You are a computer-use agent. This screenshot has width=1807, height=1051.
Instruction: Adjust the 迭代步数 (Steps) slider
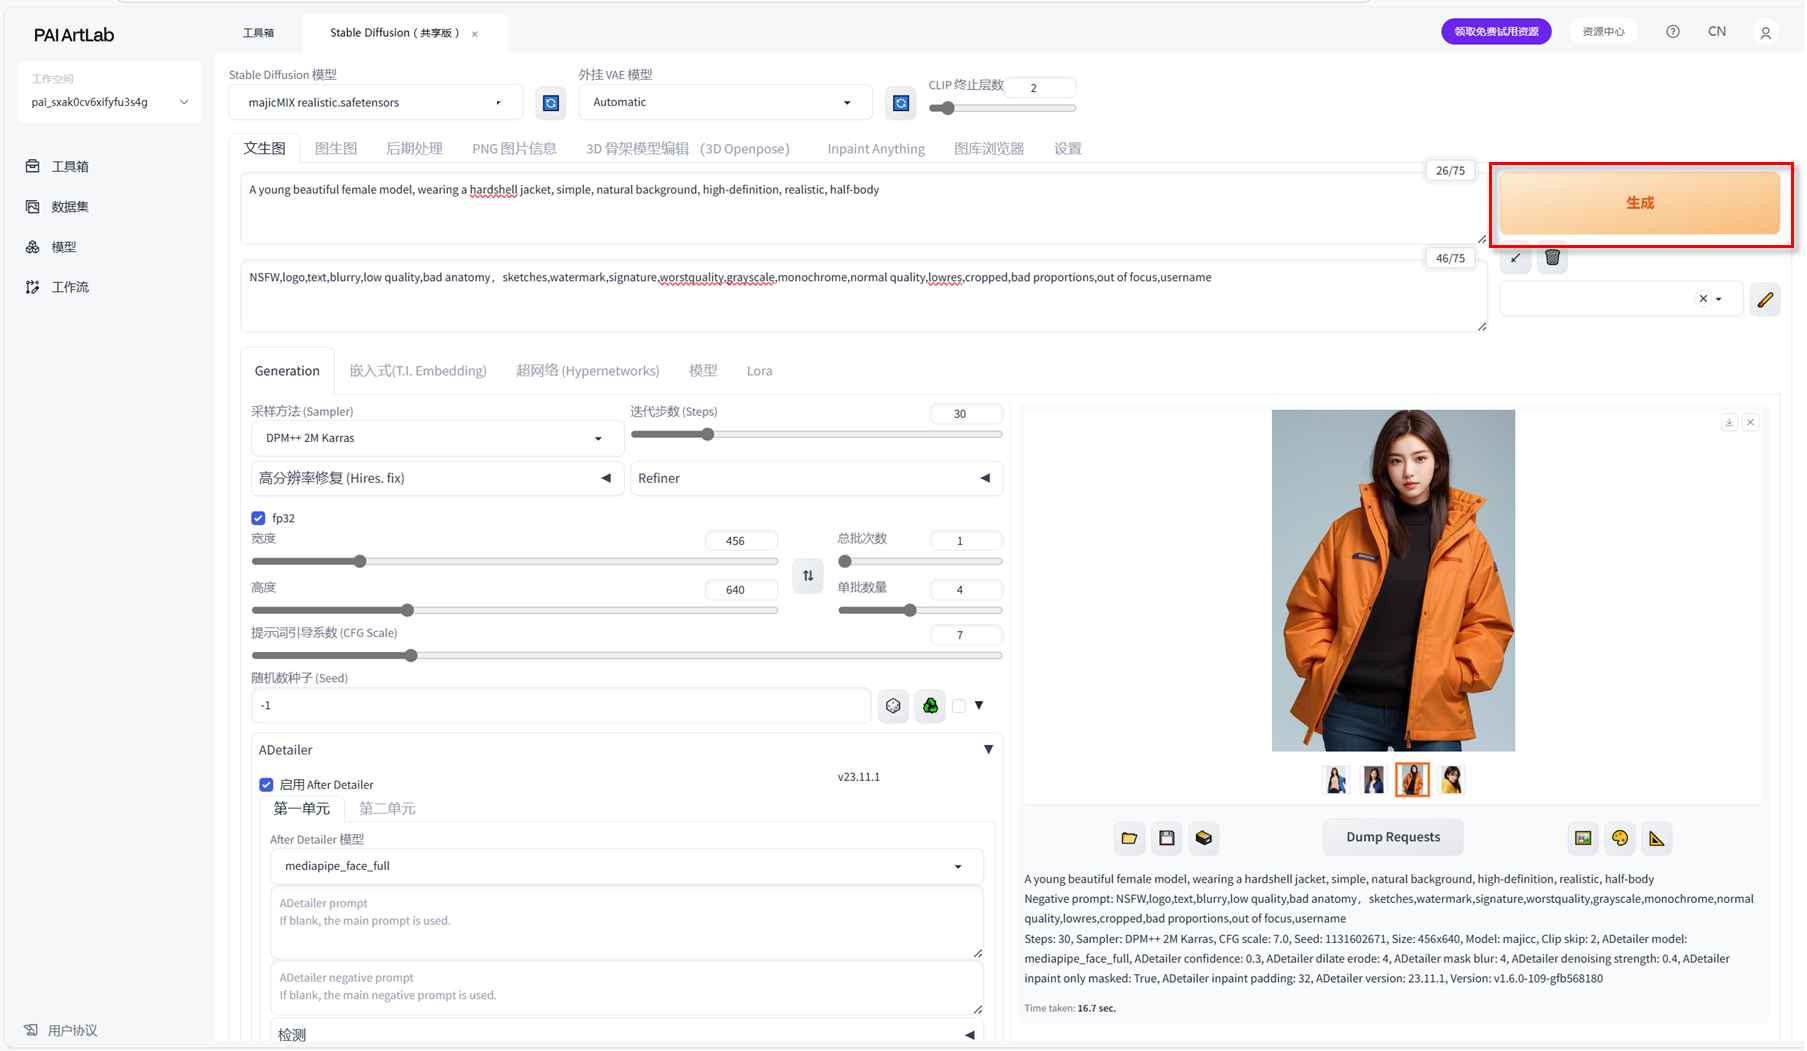[x=816, y=435]
